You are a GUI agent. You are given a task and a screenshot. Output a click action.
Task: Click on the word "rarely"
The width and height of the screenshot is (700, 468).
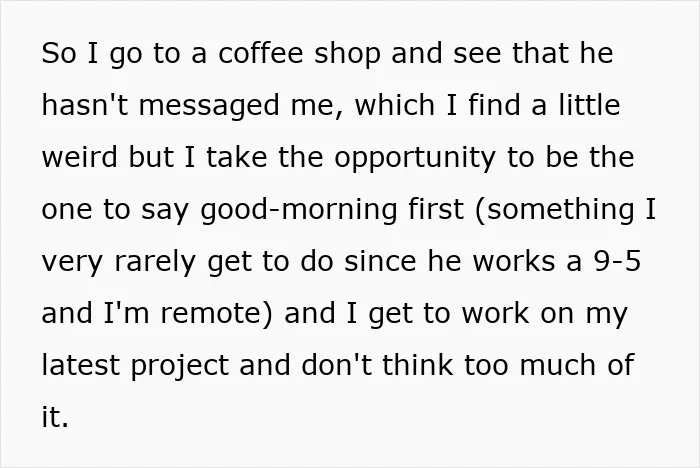tap(155, 263)
